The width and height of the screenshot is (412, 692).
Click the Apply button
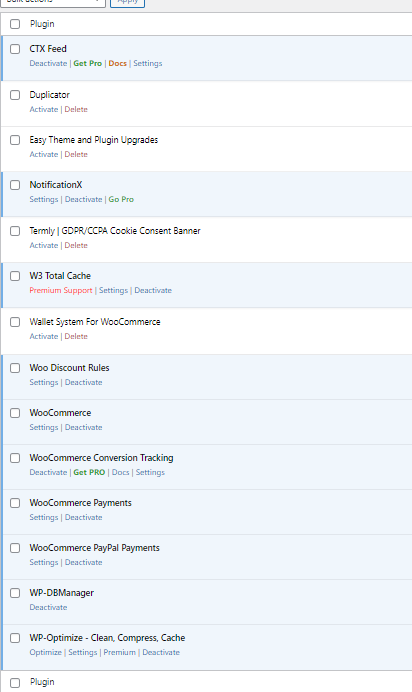pos(127,3)
